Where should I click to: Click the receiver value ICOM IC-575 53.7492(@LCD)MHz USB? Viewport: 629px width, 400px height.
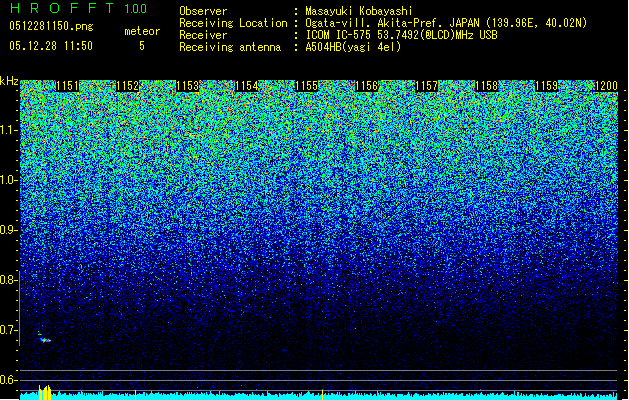pos(401,35)
